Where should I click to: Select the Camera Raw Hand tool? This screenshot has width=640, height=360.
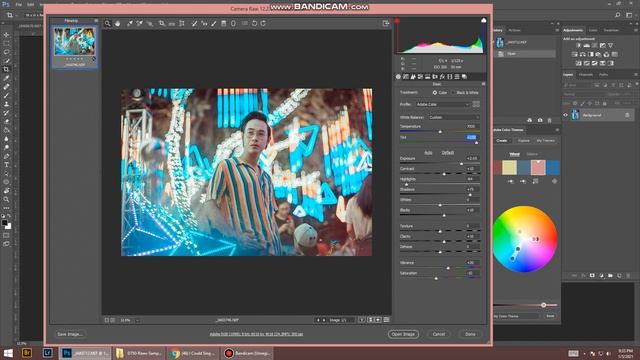(118, 24)
